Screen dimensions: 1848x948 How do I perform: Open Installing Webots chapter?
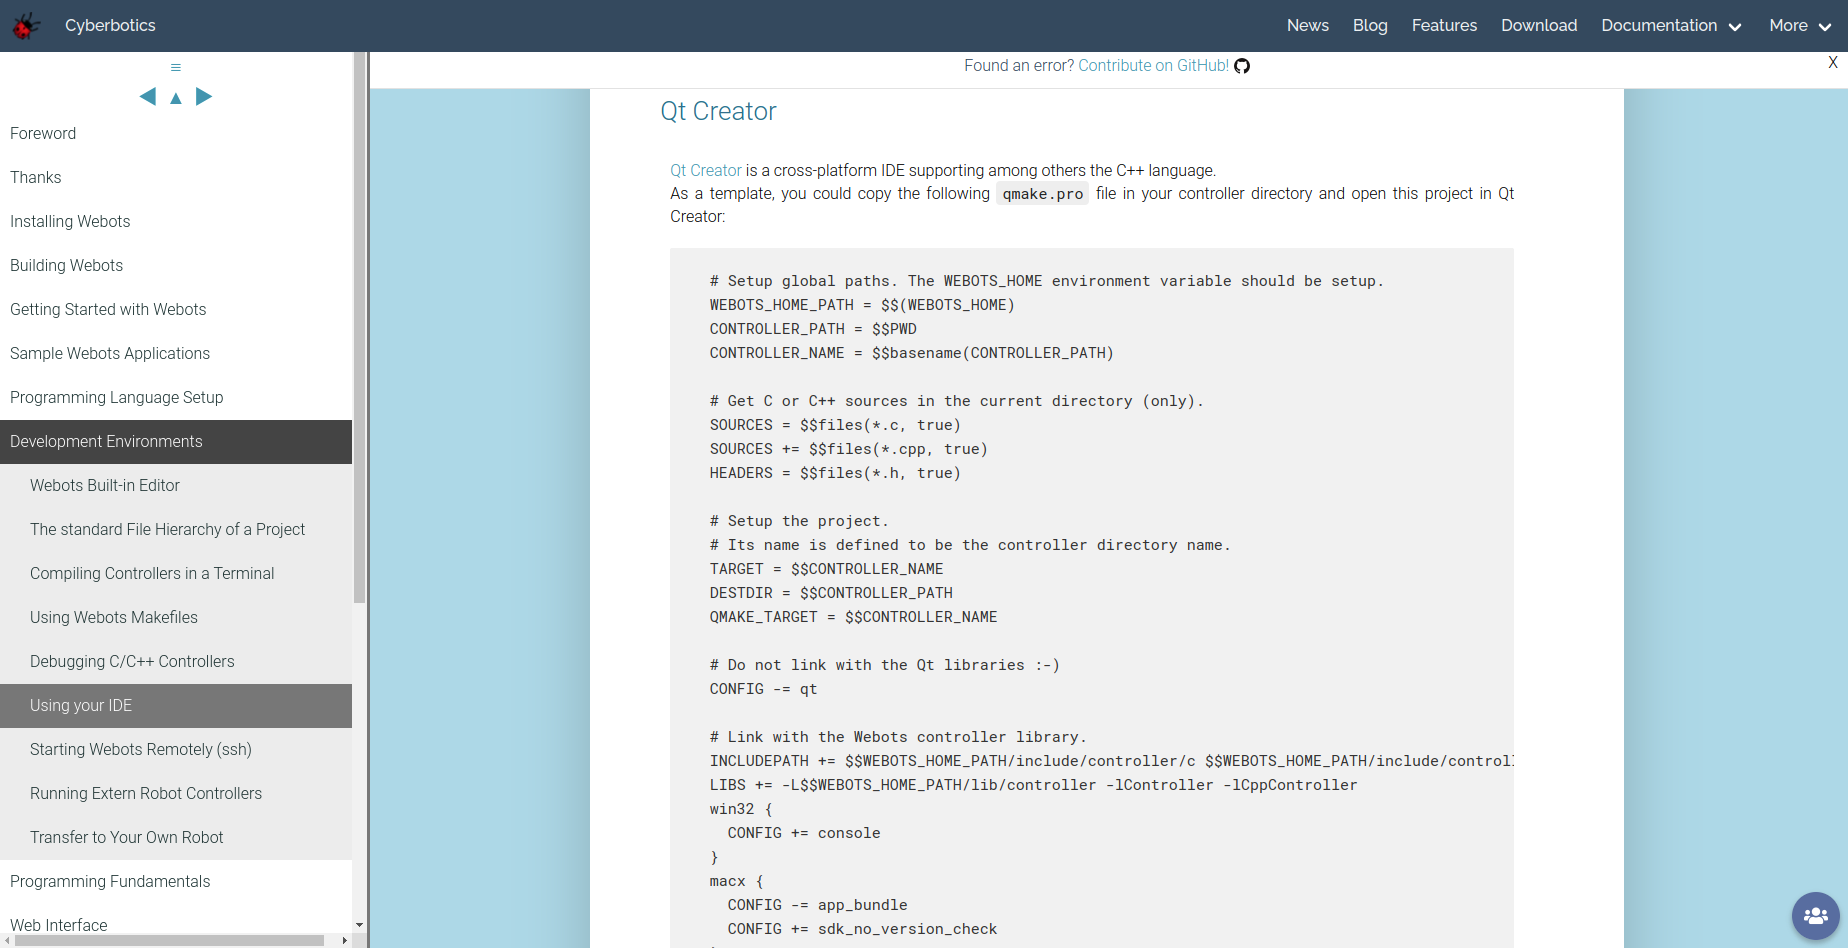pos(176,222)
